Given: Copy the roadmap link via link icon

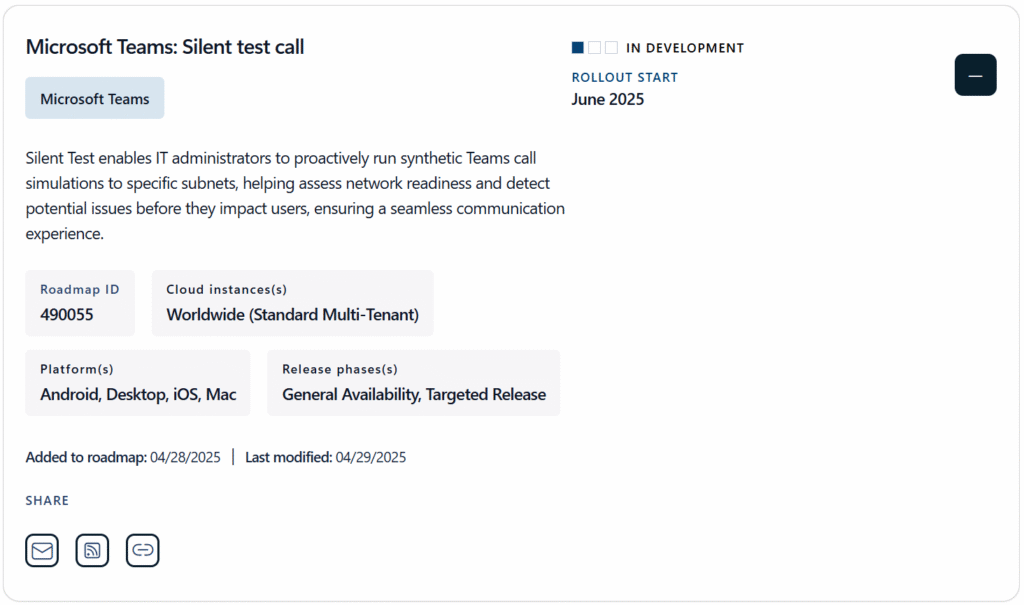Looking at the screenshot, I should click(x=142, y=550).
